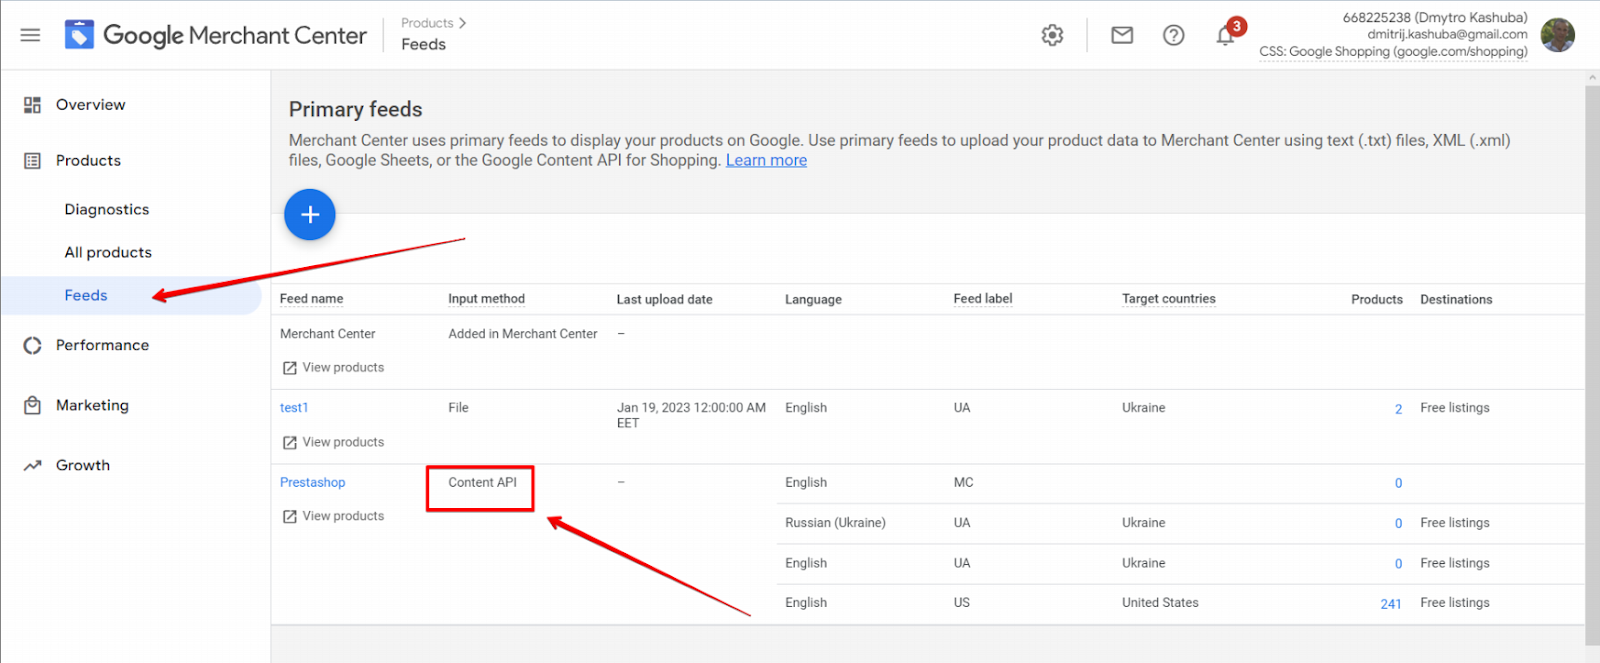Image resolution: width=1600 pixels, height=663 pixels.
Task: Click the CSS: Google Shopping account text
Action: [x=1393, y=52]
